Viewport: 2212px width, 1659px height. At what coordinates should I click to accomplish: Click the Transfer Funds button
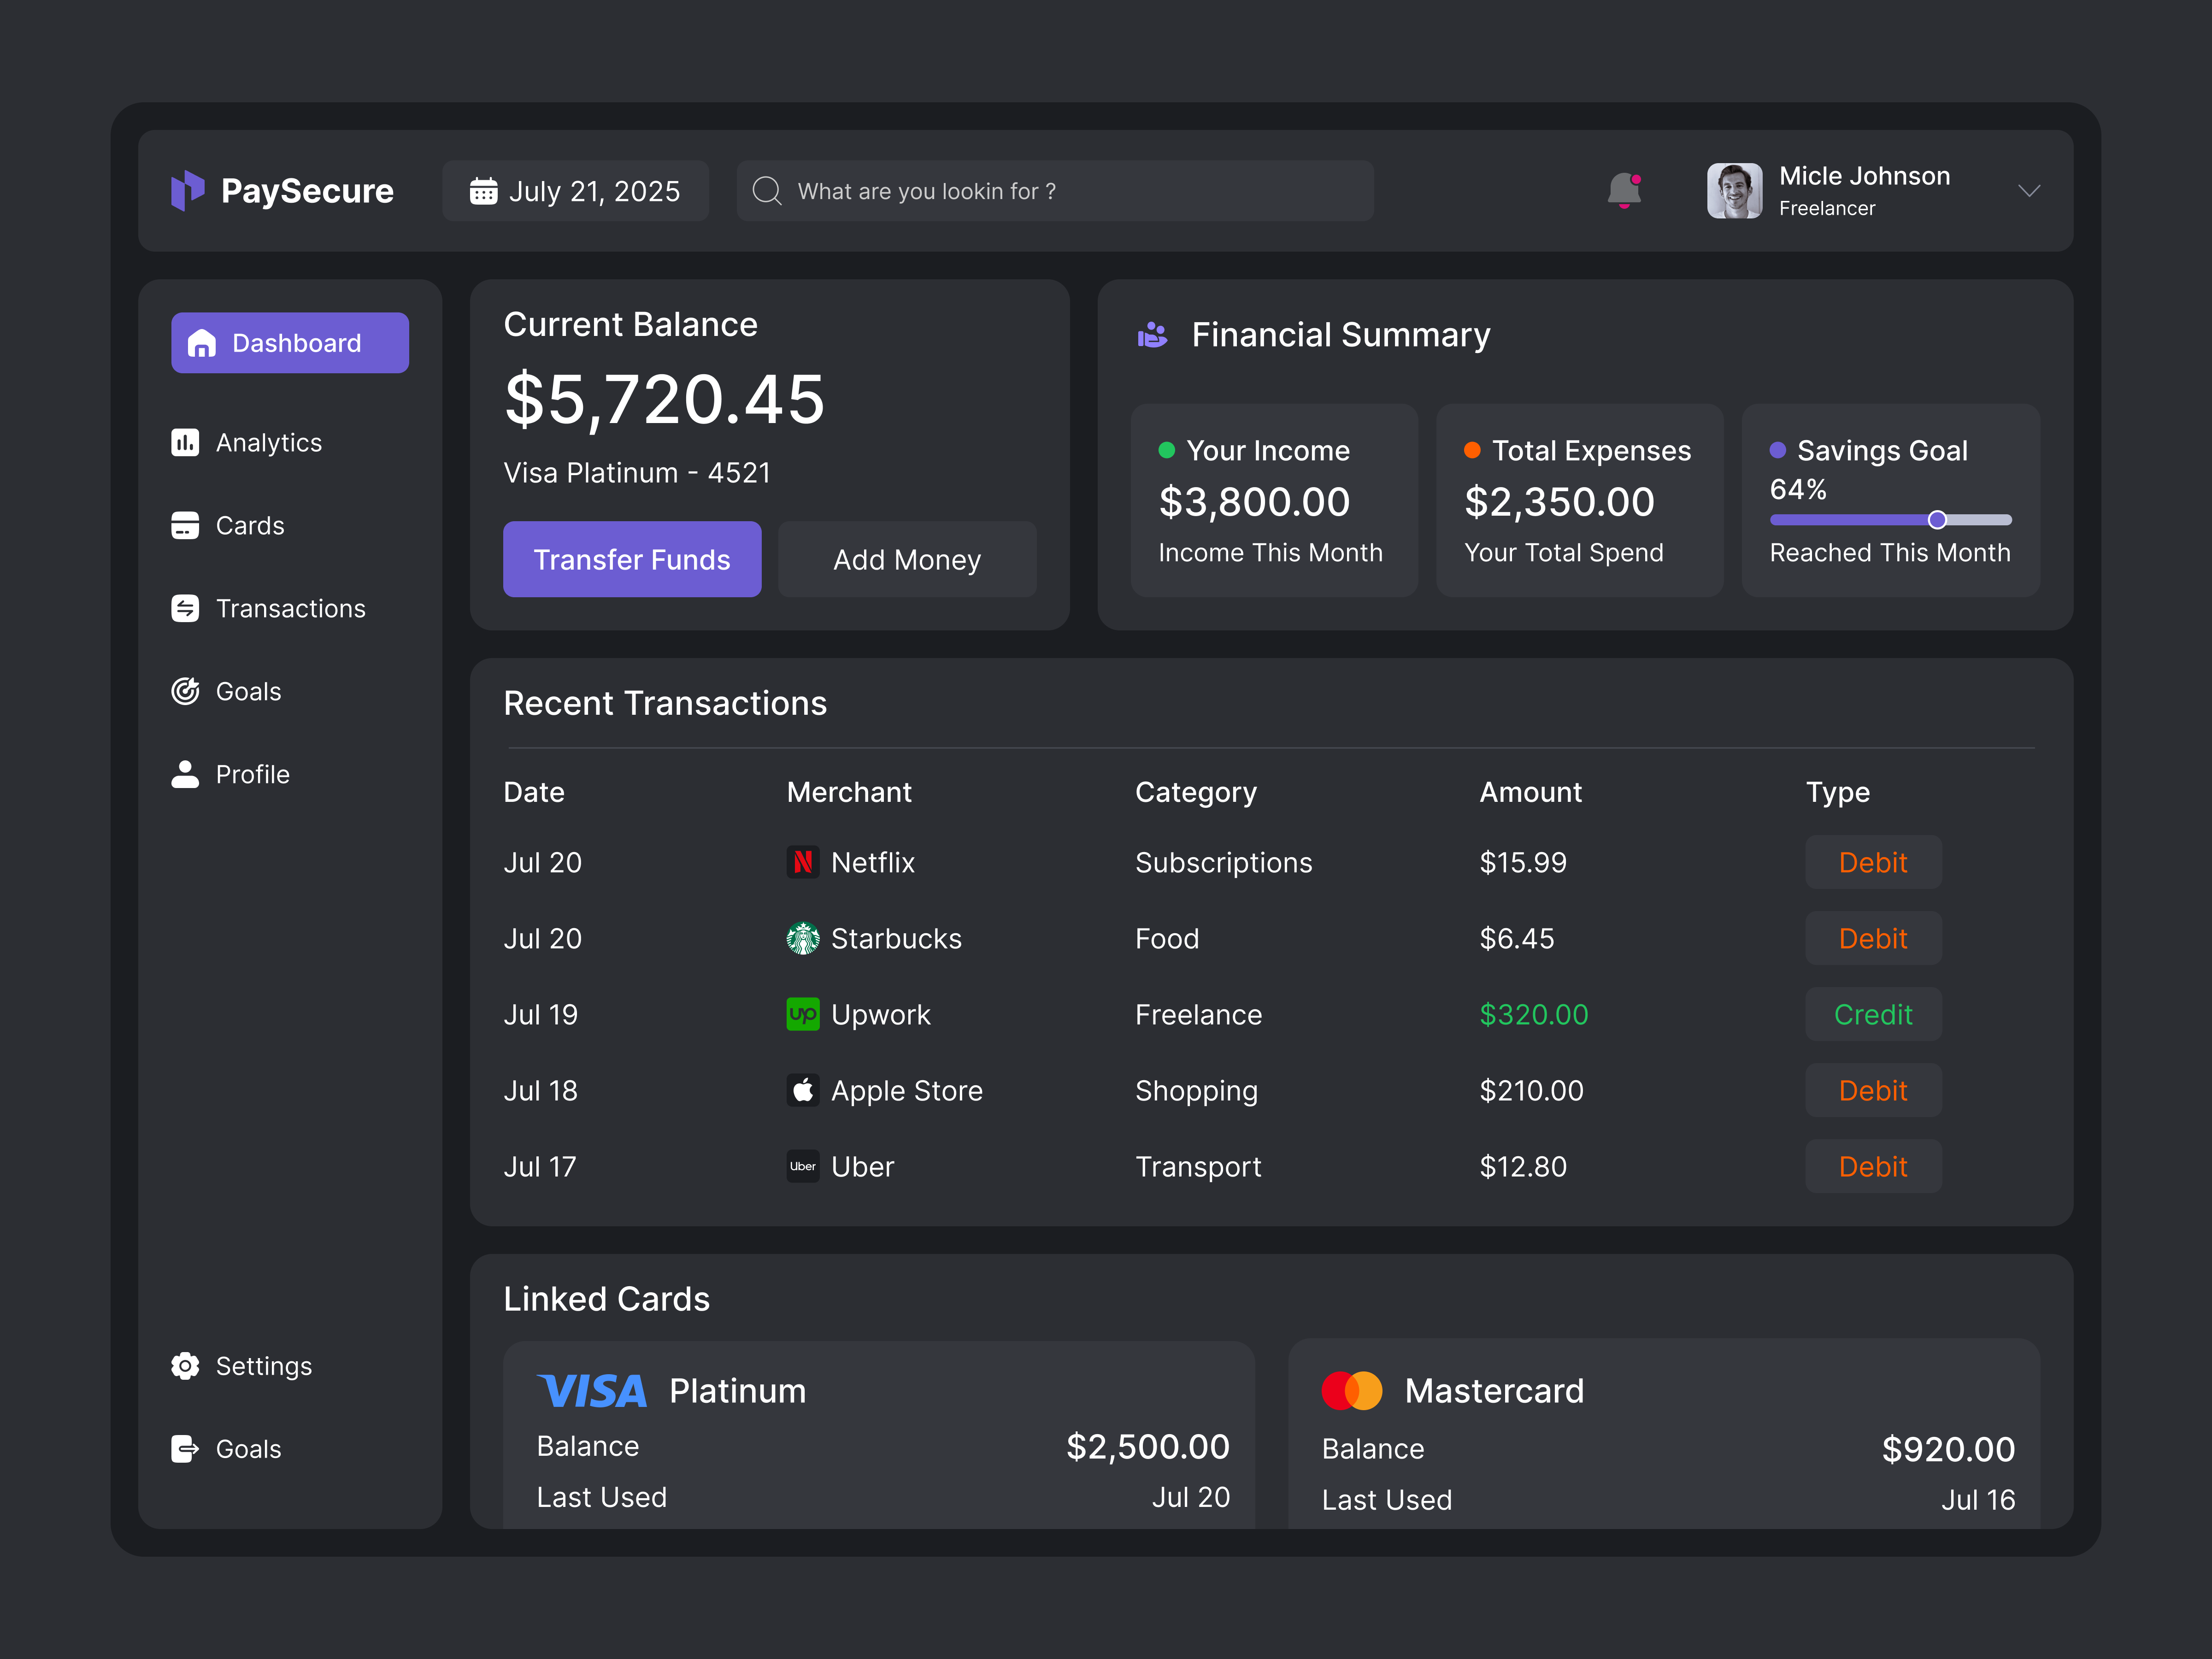pos(632,559)
